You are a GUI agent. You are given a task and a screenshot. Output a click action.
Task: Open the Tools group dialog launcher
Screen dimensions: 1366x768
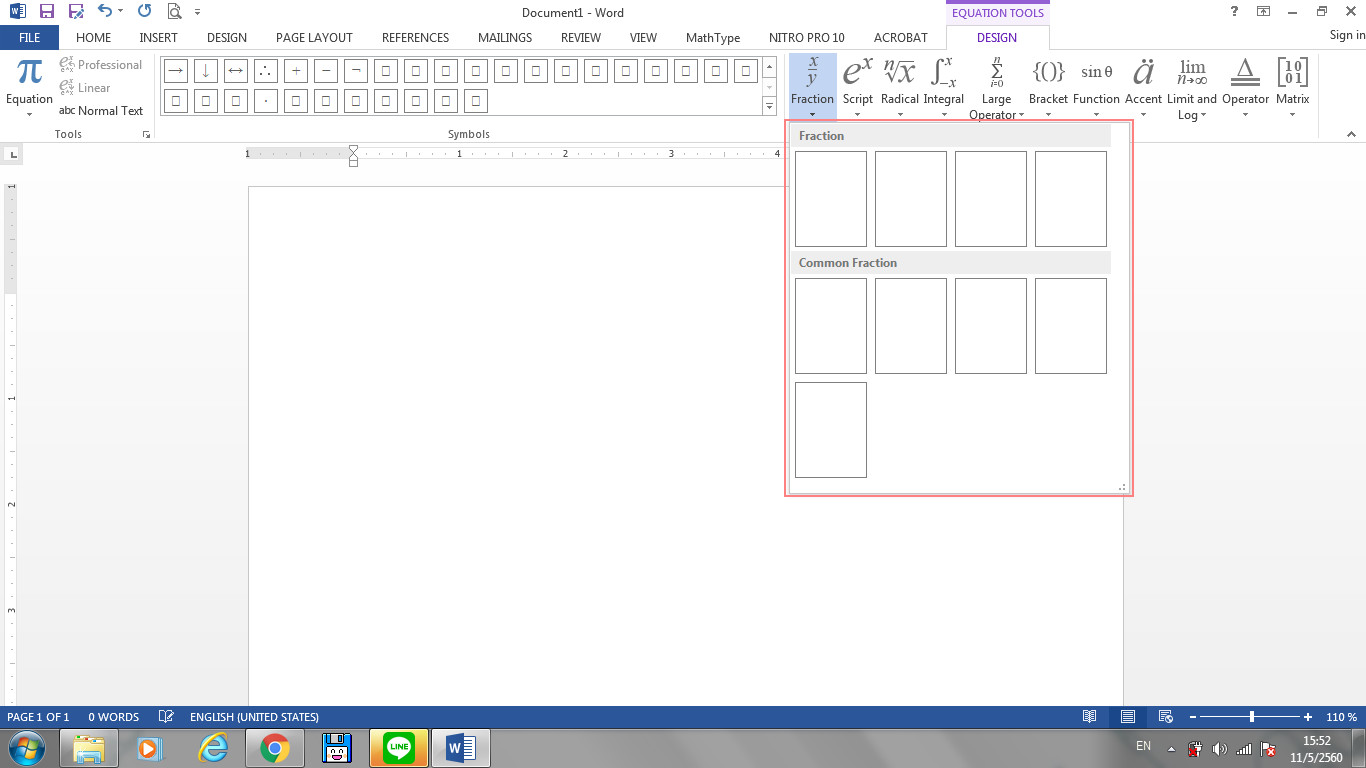tap(146, 134)
